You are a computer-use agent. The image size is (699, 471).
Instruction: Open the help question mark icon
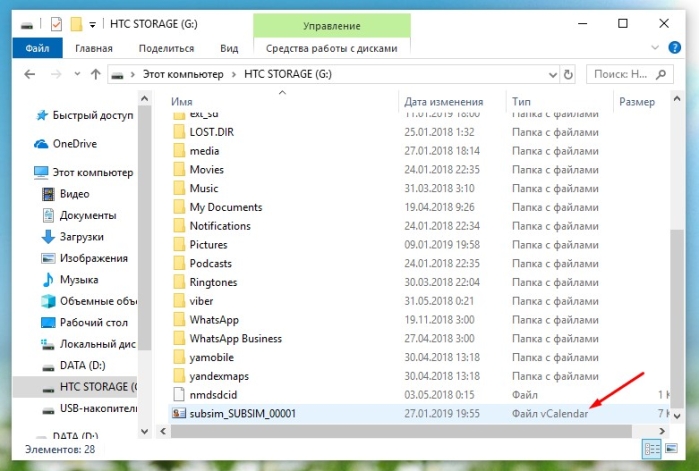(674, 47)
